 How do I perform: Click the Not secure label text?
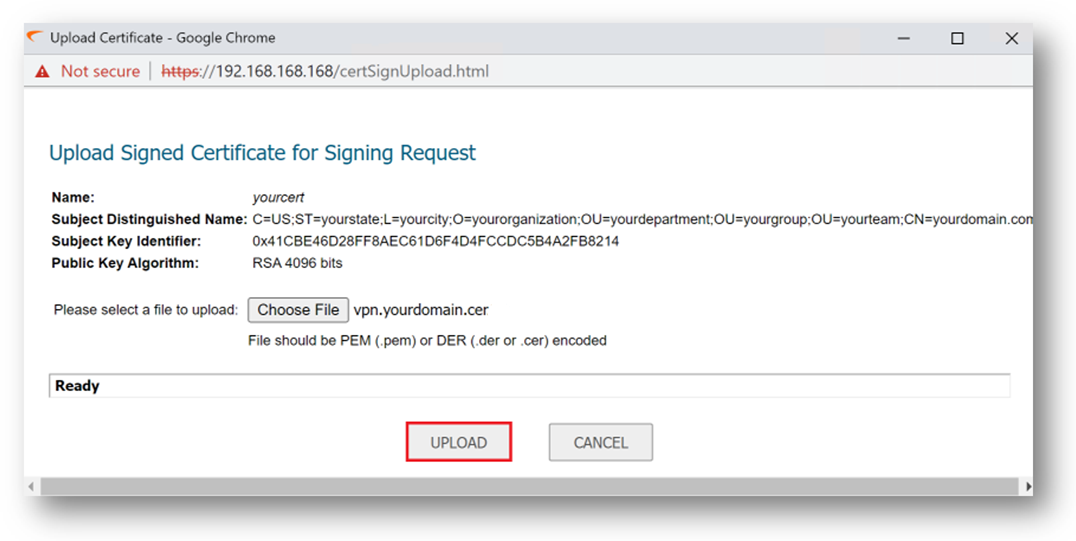100,71
